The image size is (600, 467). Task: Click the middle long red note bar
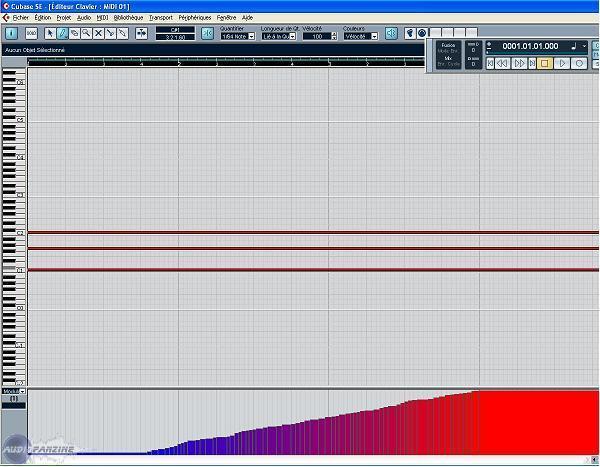(x=313, y=249)
